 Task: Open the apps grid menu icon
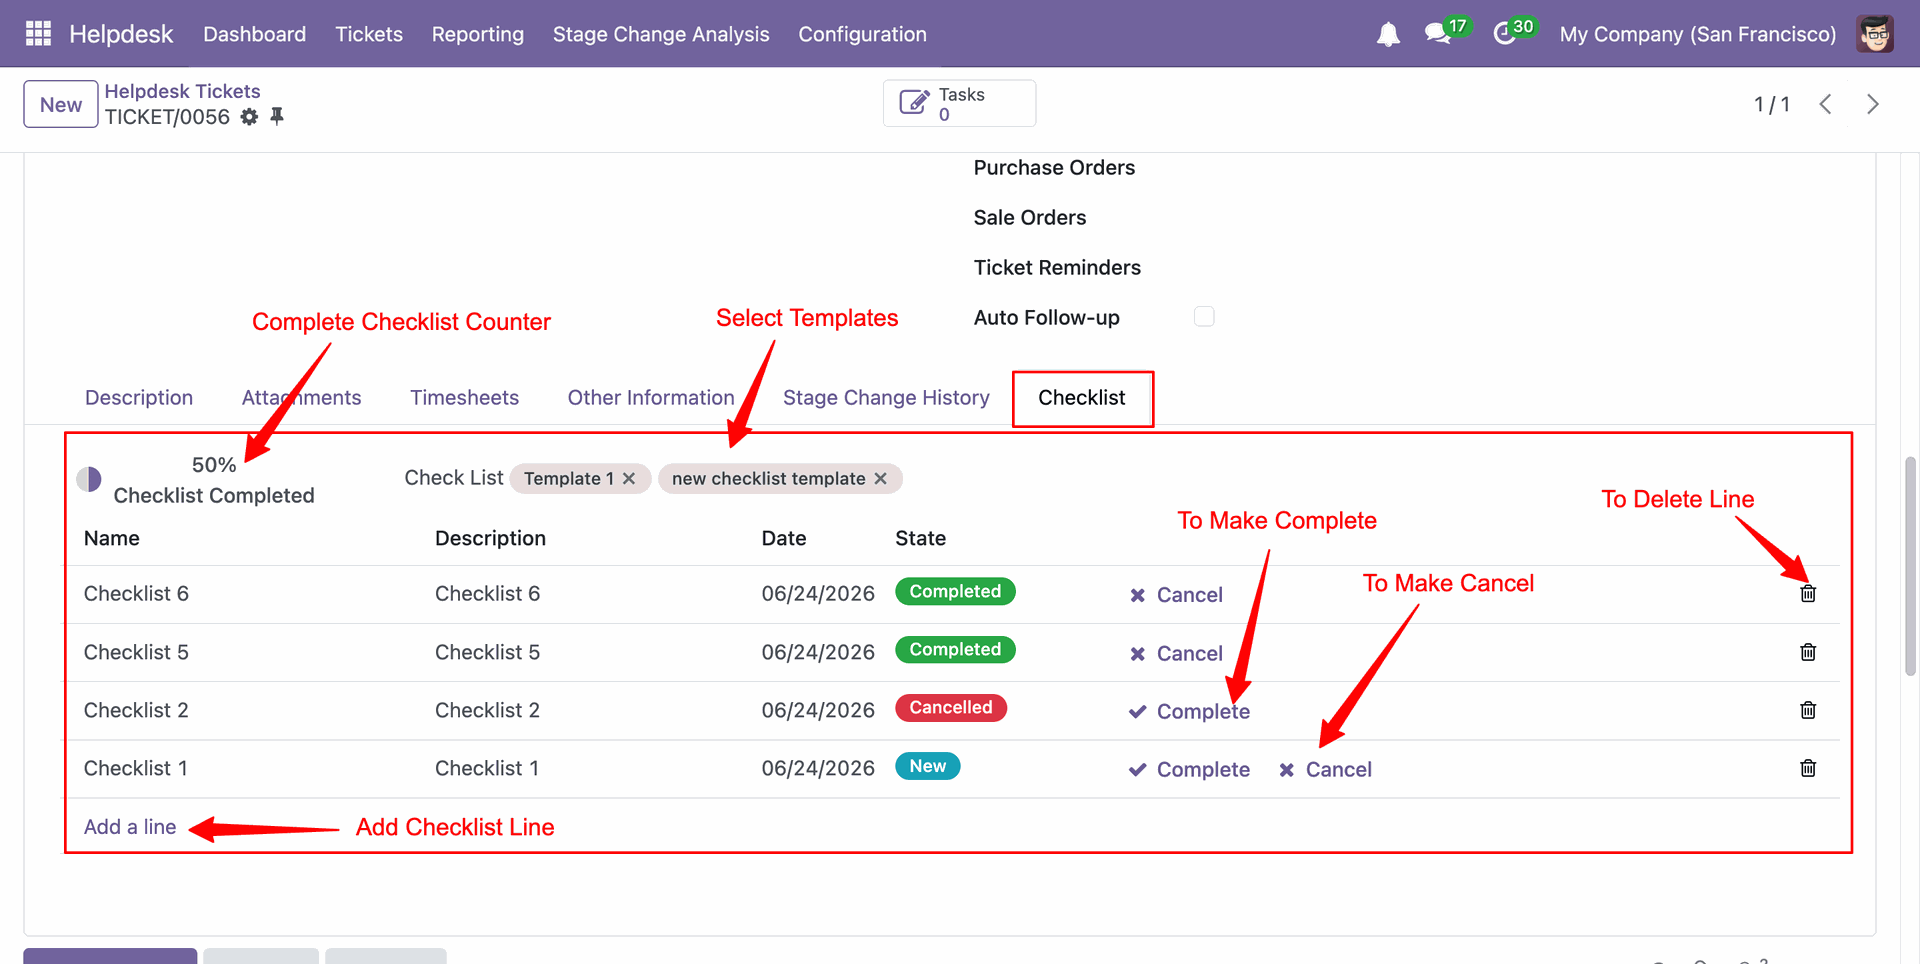click(x=38, y=34)
